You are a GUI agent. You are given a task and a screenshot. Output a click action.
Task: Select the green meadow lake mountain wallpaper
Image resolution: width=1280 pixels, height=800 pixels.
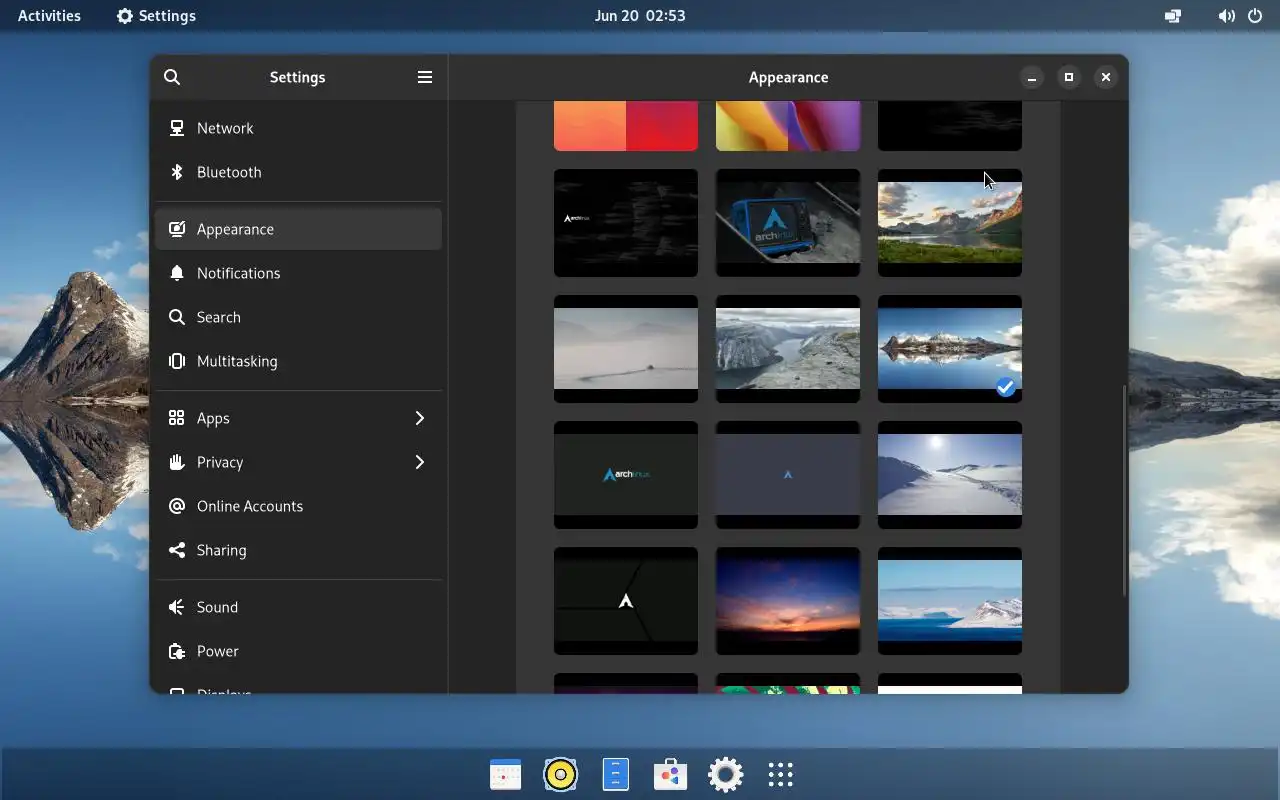point(950,223)
